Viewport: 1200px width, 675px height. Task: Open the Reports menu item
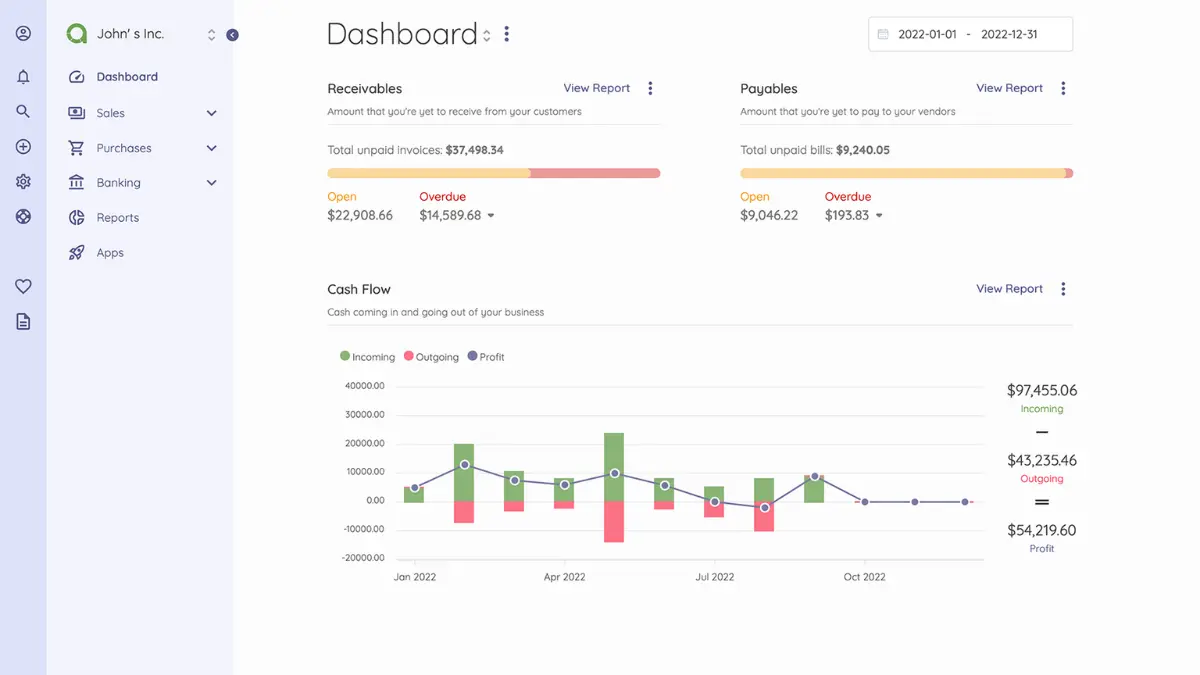(117, 218)
